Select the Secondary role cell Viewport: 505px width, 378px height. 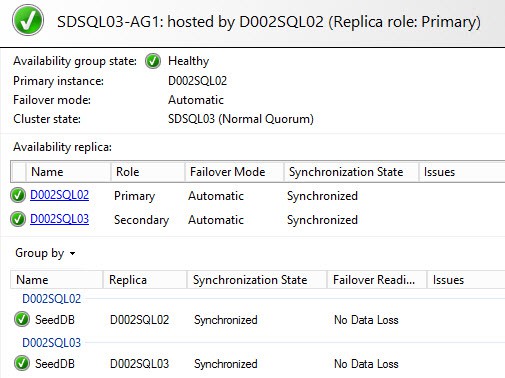click(141, 220)
